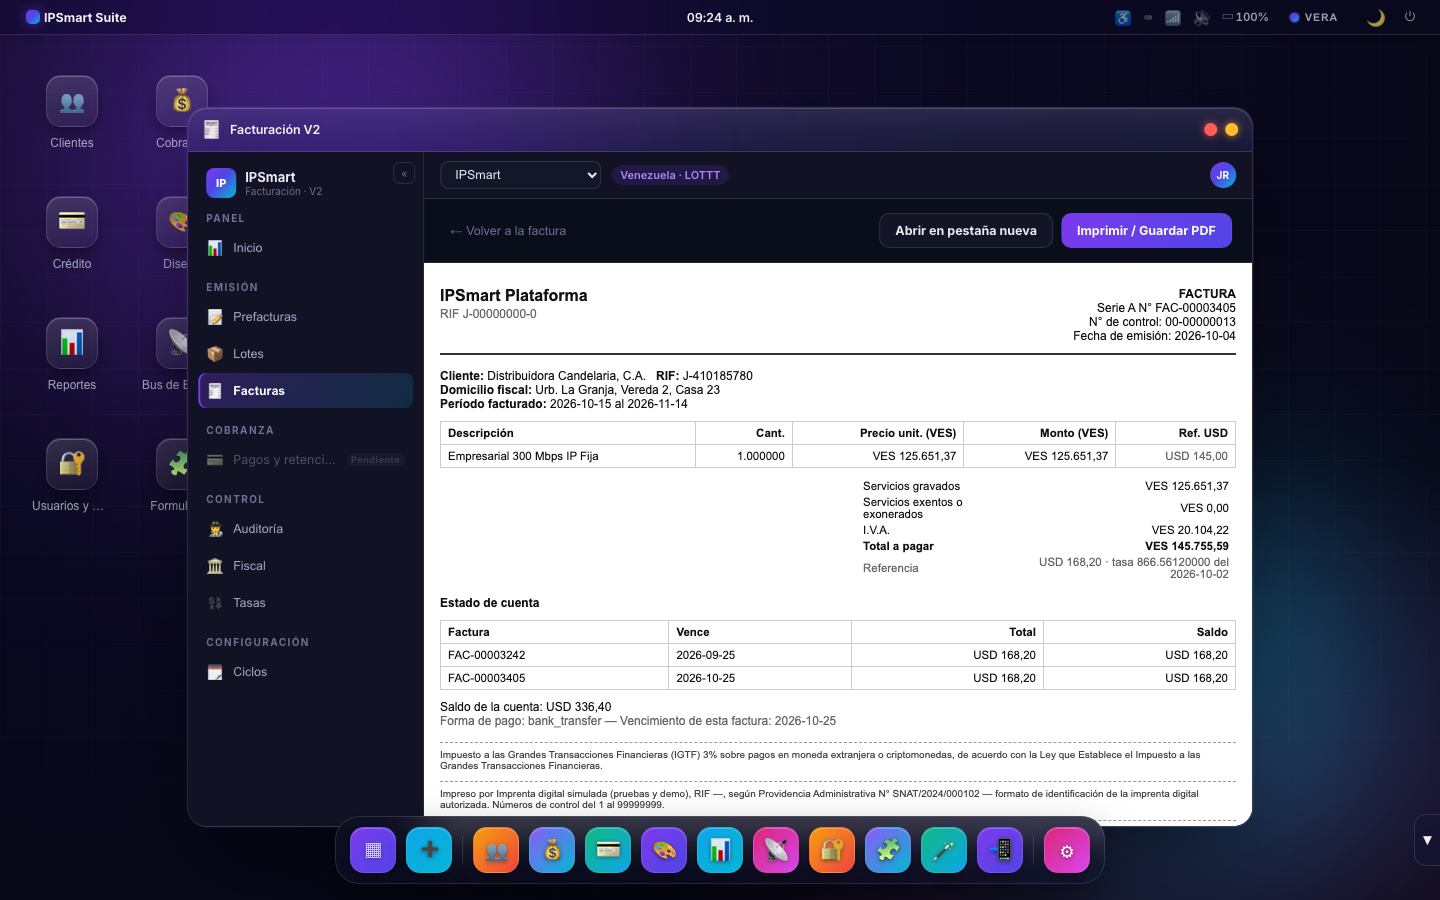
Task: Expand the panel arrow at bottom right
Action: 1427,840
